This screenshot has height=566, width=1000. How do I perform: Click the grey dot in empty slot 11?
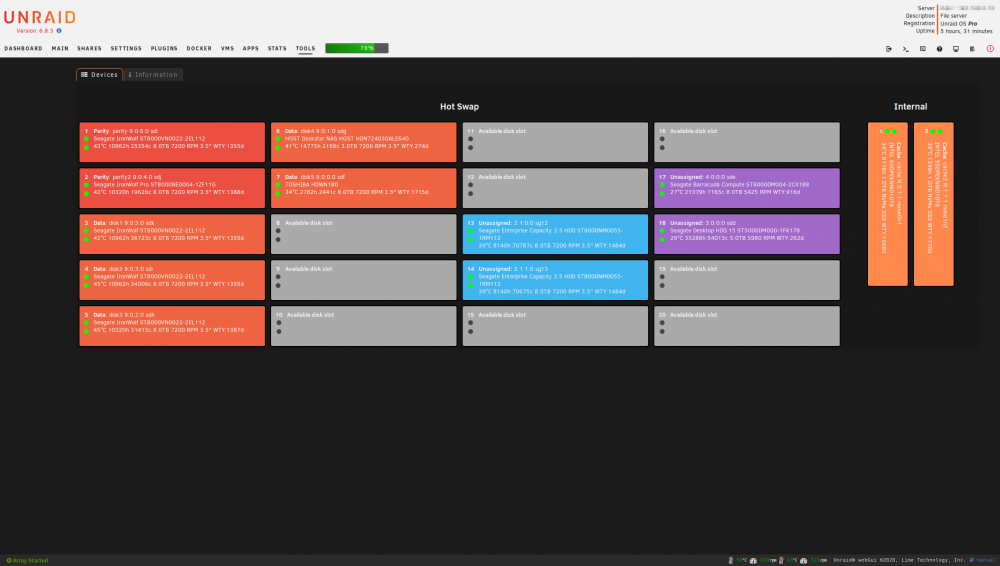[471, 138]
